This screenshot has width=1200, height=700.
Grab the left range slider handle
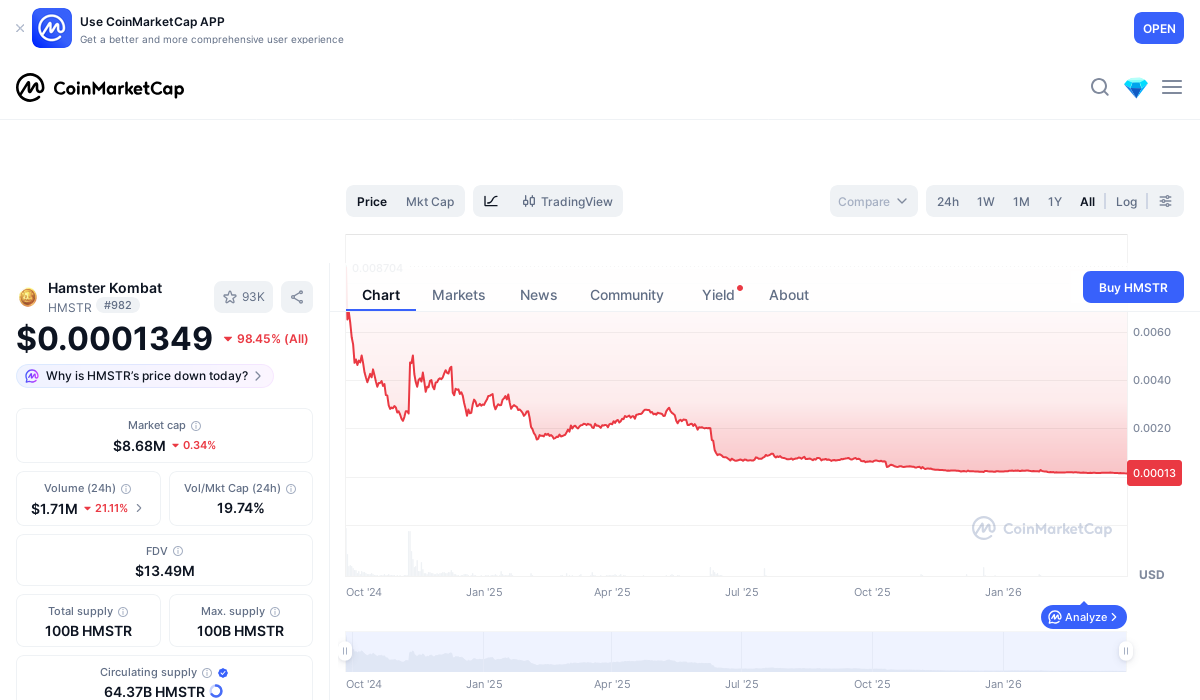click(346, 651)
